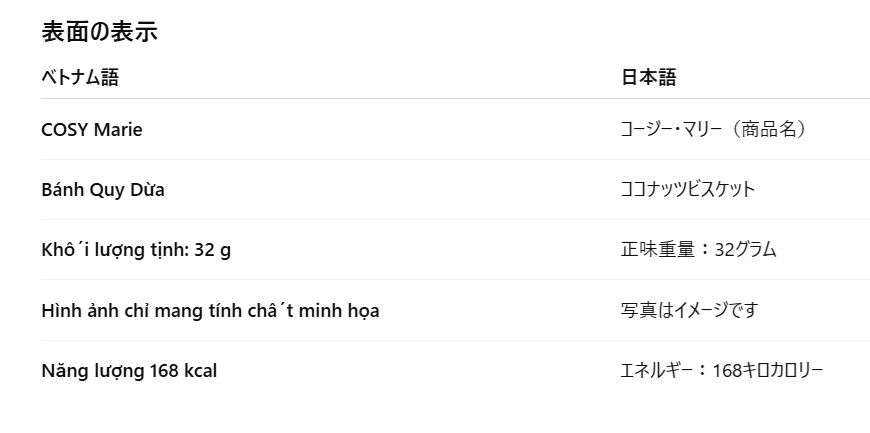The height and width of the screenshot is (433, 870).
Task: Click the 32グラム weight value
Action: click(x=746, y=249)
